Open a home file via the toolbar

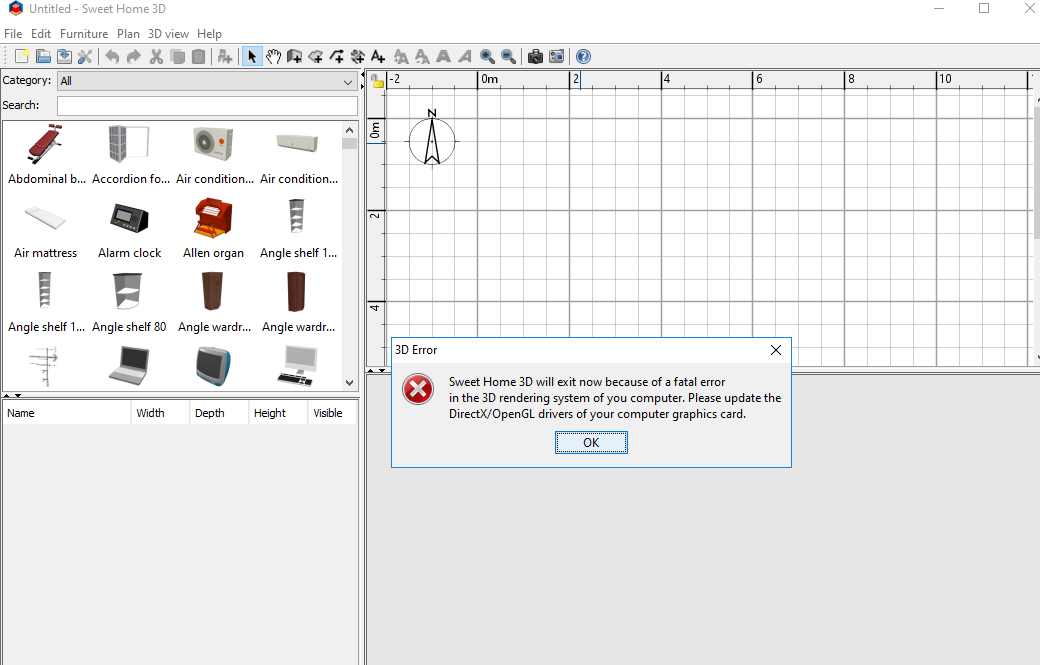point(43,57)
